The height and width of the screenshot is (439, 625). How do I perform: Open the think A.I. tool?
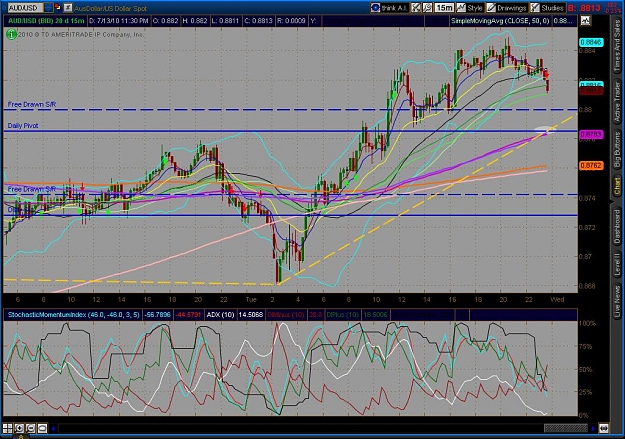389,8
